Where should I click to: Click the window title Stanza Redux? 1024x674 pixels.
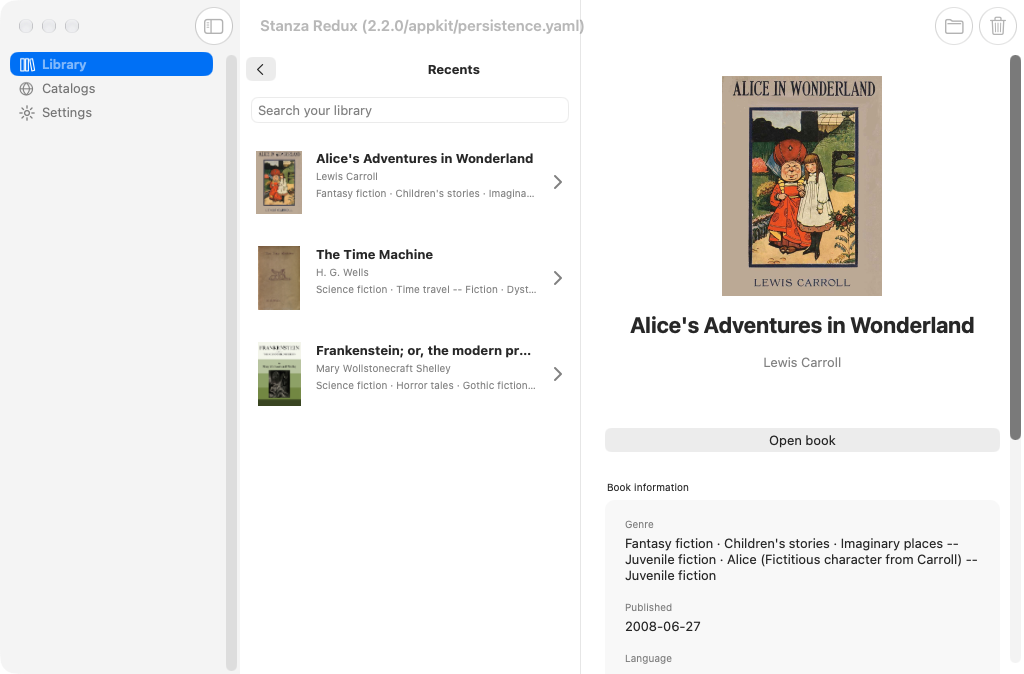pos(422,26)
